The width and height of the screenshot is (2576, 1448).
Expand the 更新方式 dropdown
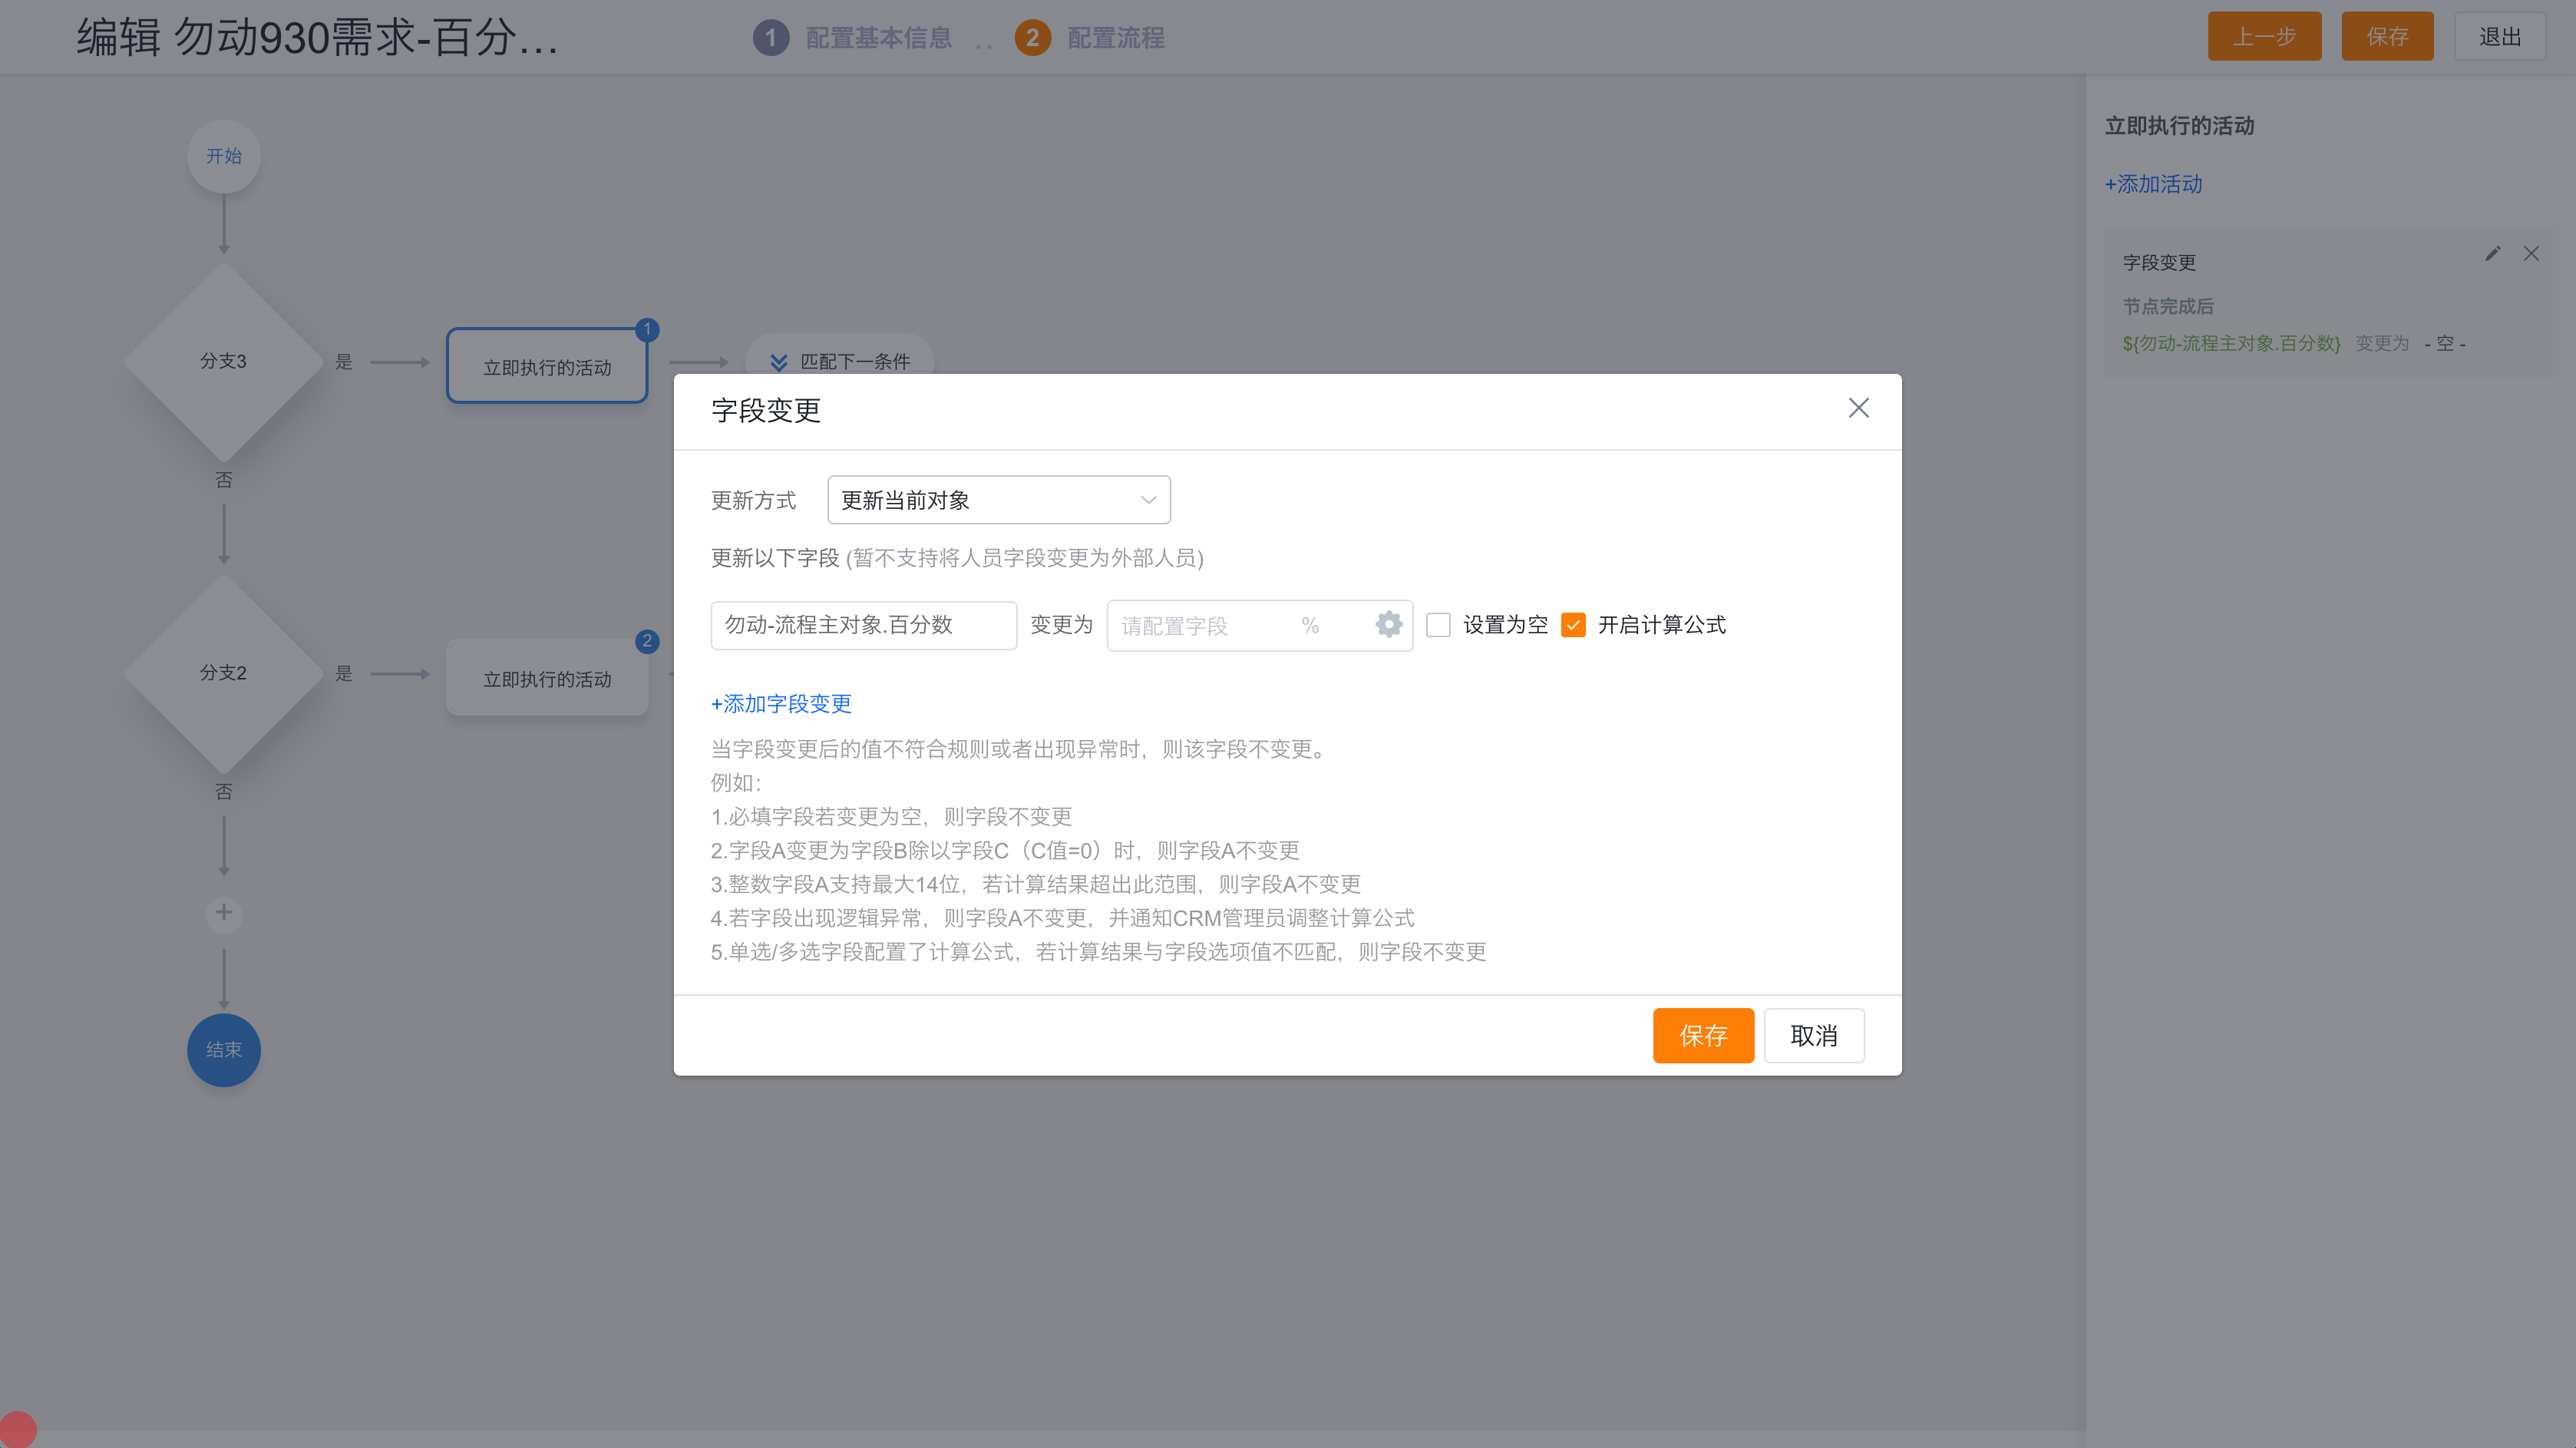[998, 499]
